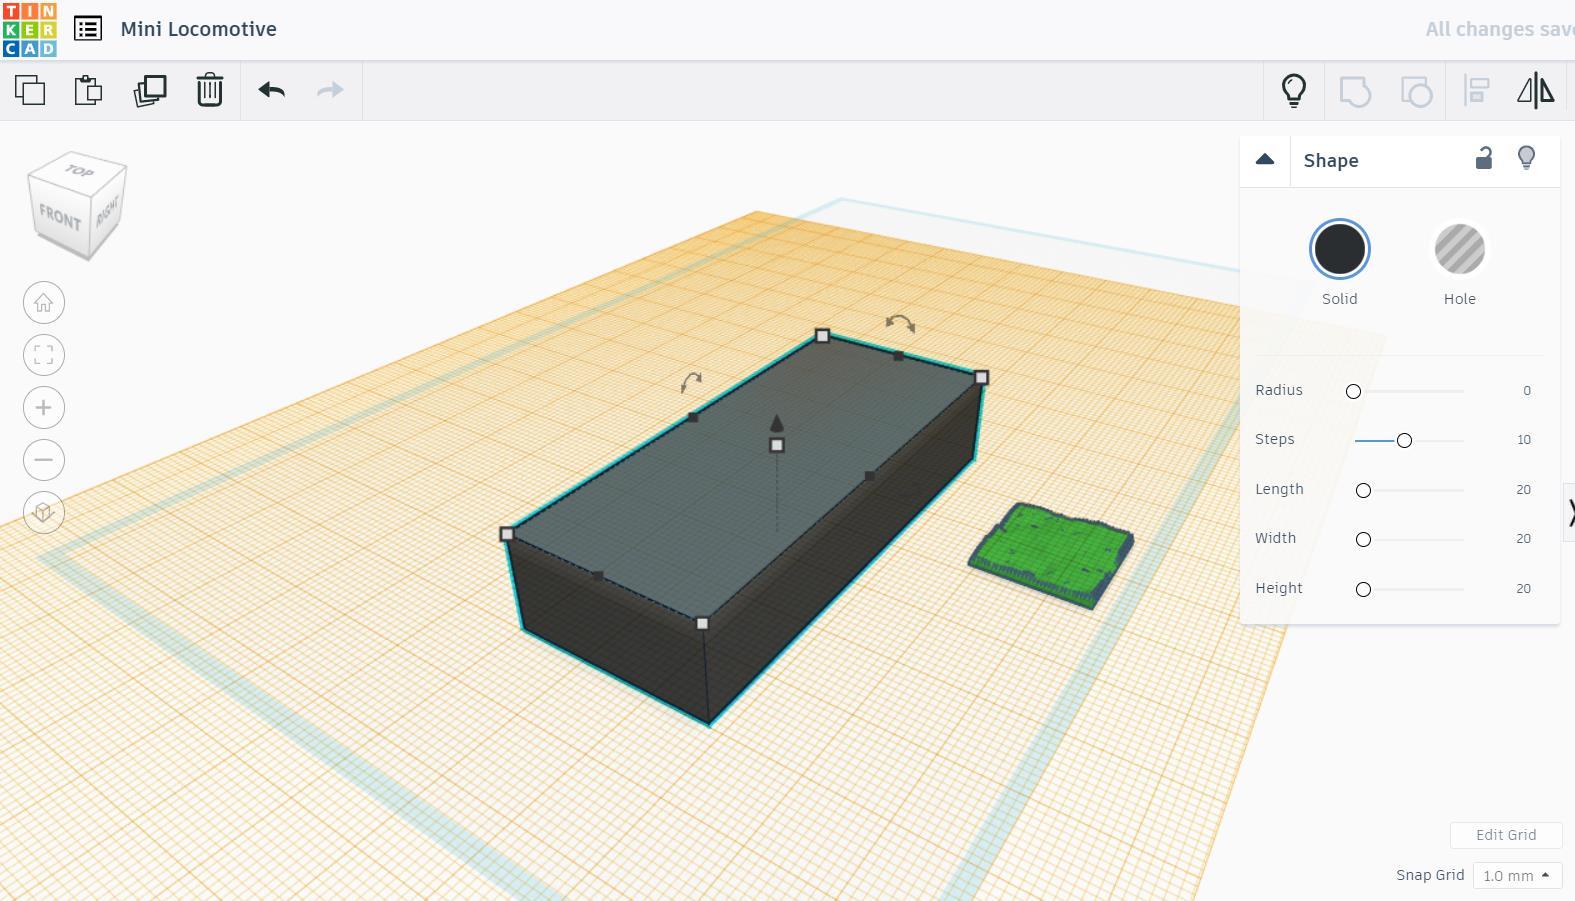1575x901 pixels.
Task: Click the Height slider handle
Action: (x=1363, y=589)
